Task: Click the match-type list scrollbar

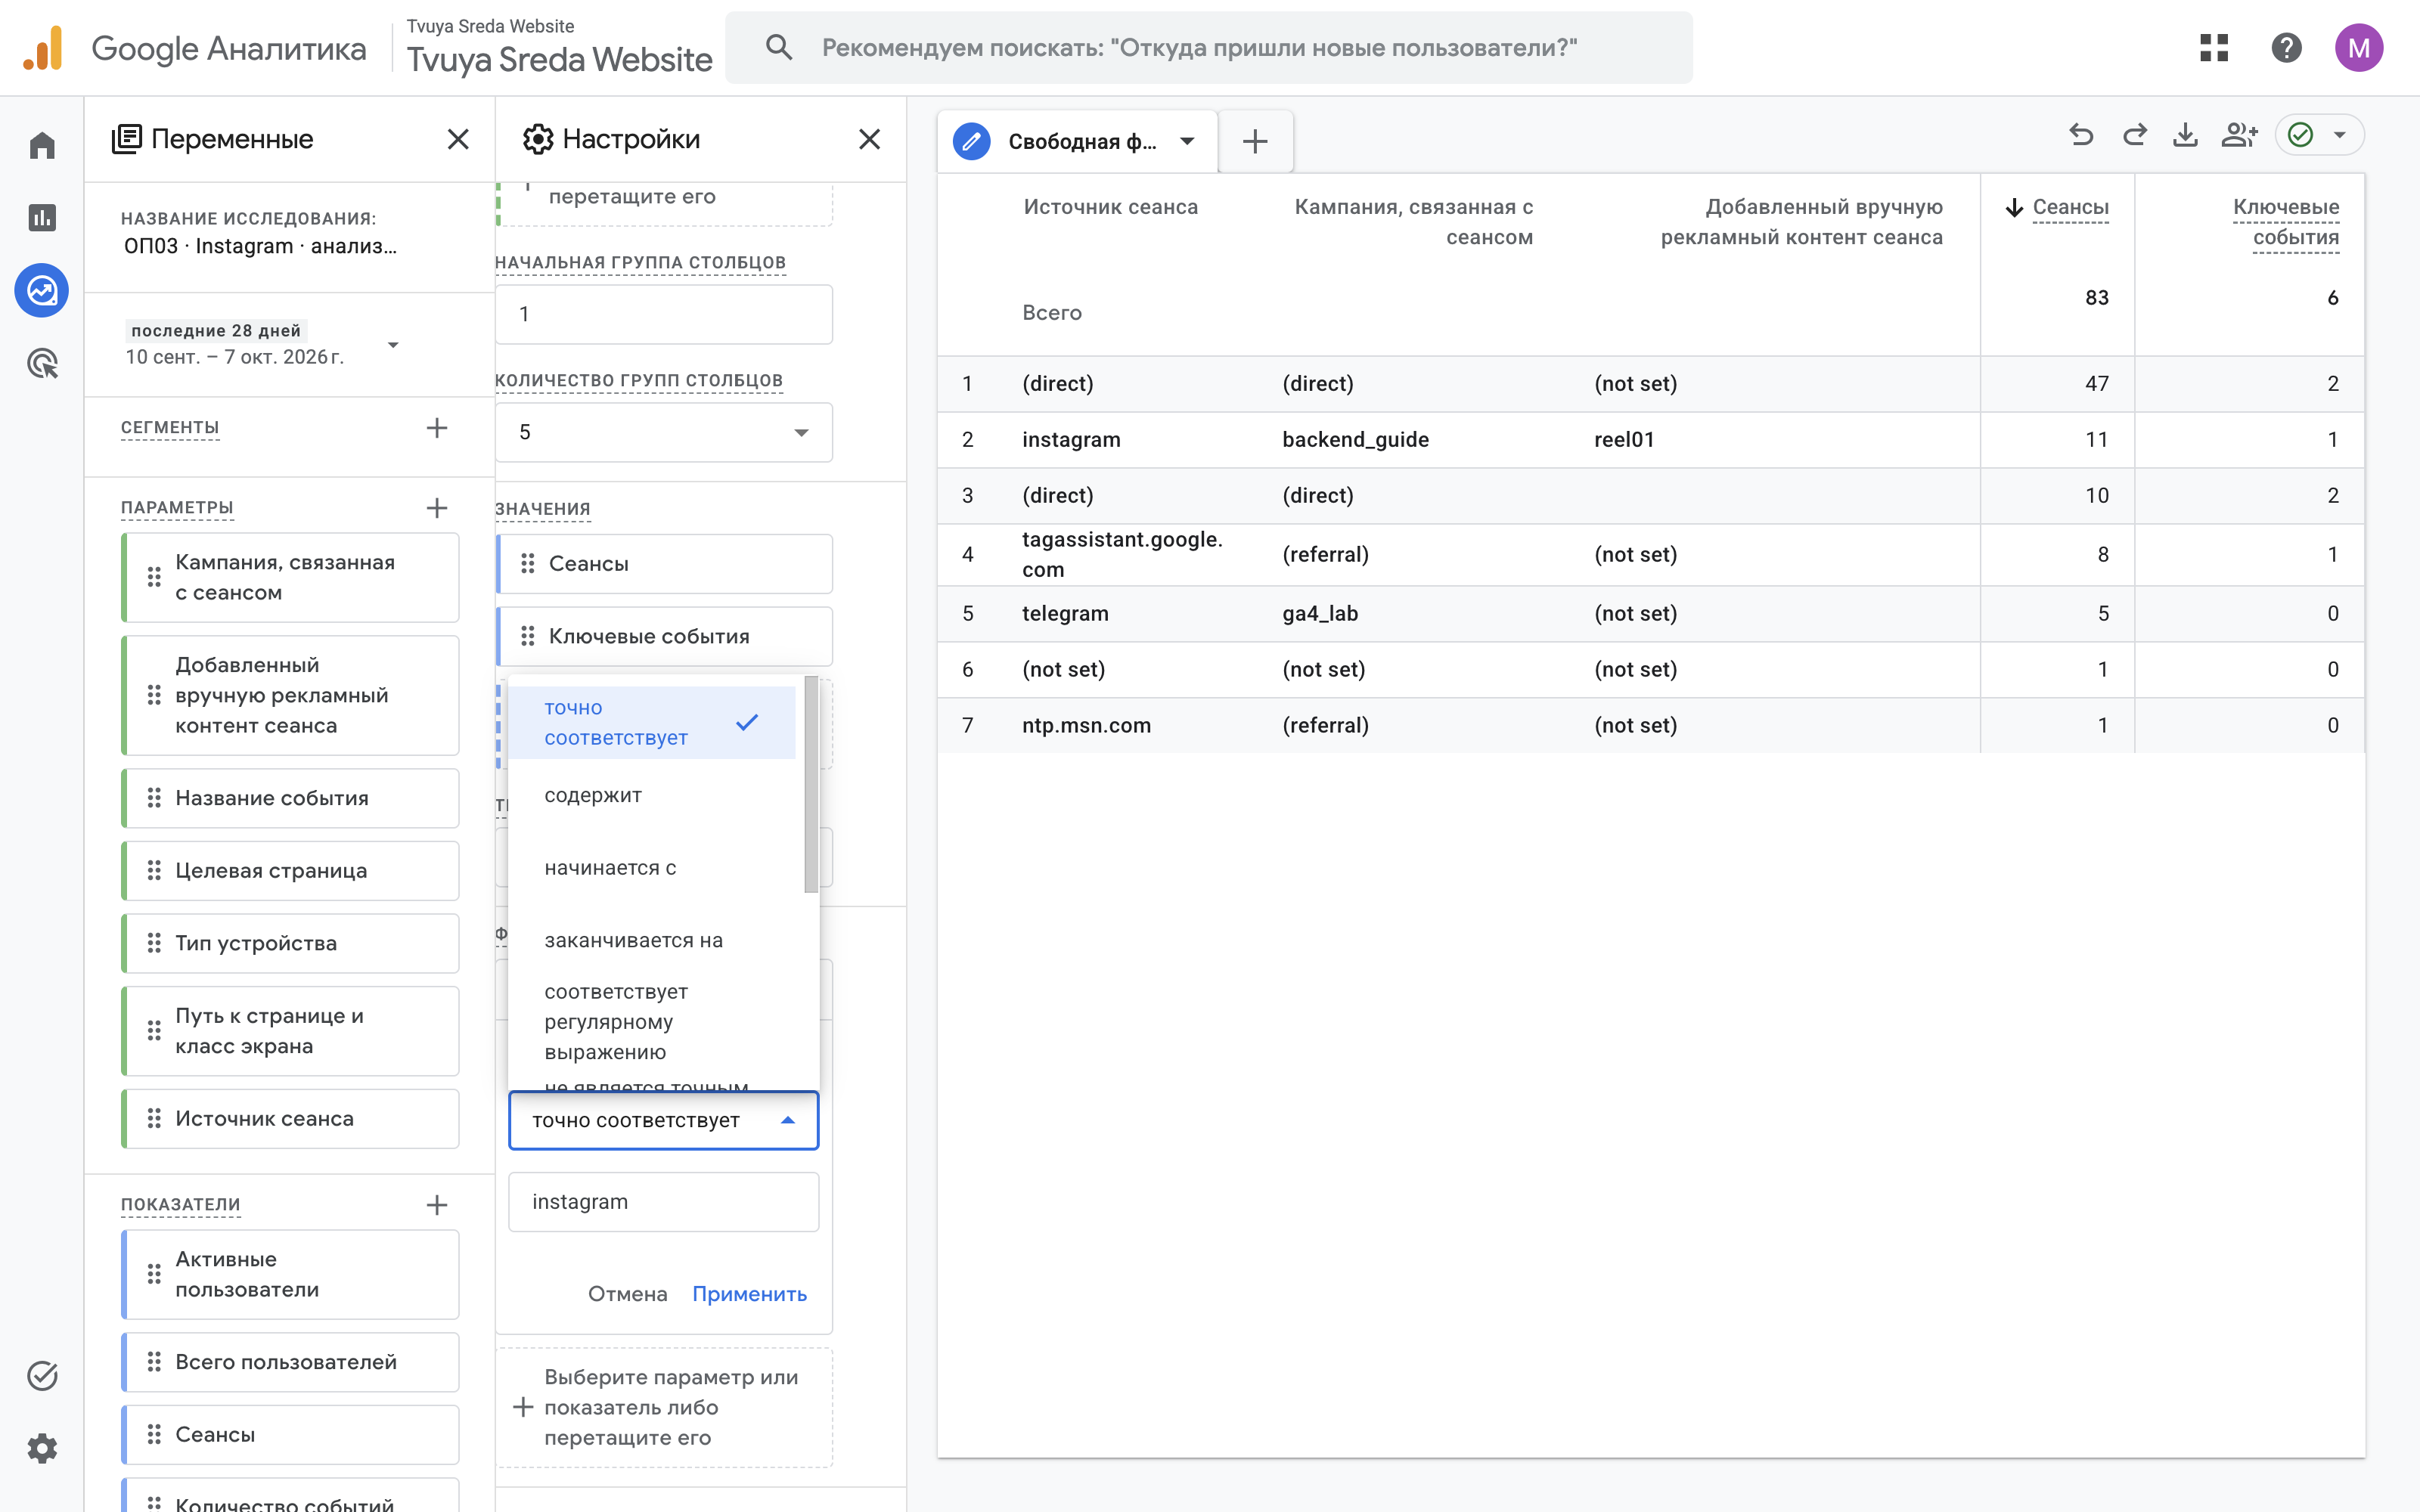Action: (x=811, y=785)
